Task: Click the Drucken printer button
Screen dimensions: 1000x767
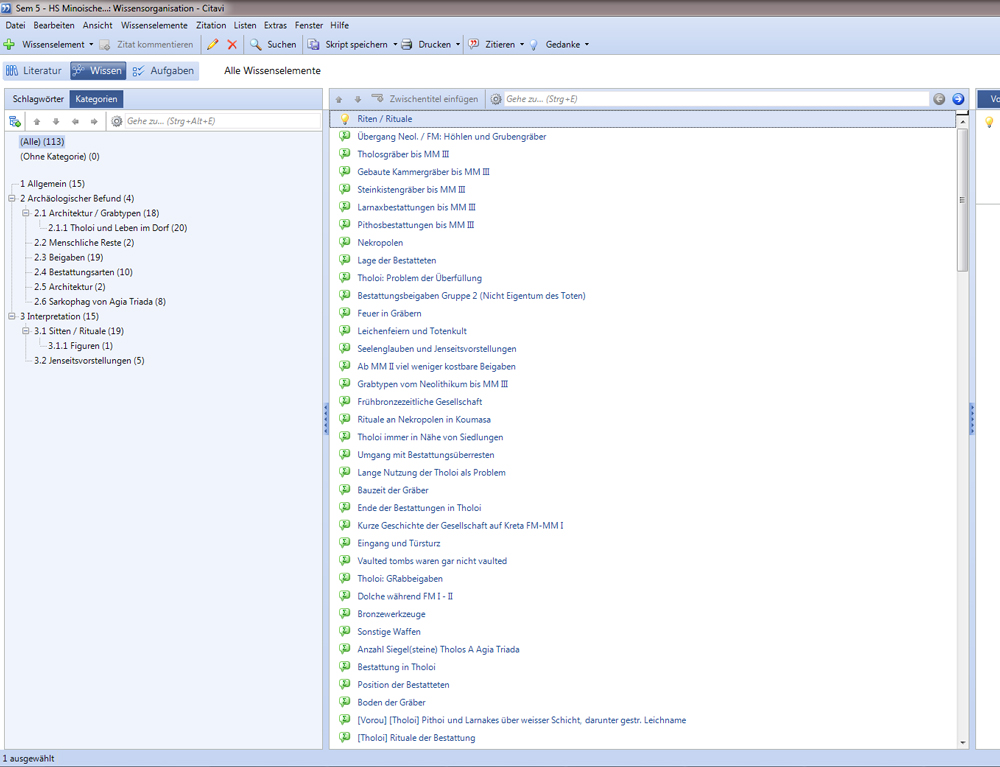Action: click(x=426, y=45)
